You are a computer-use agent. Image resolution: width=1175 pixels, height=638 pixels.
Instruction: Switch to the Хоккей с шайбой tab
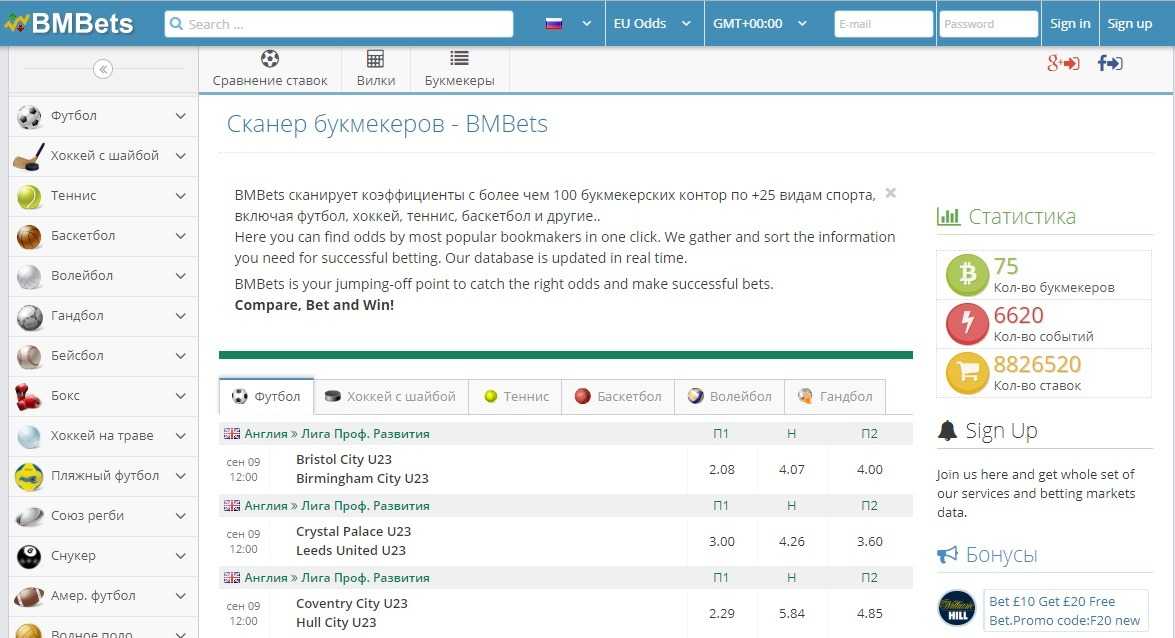[390, 396]
